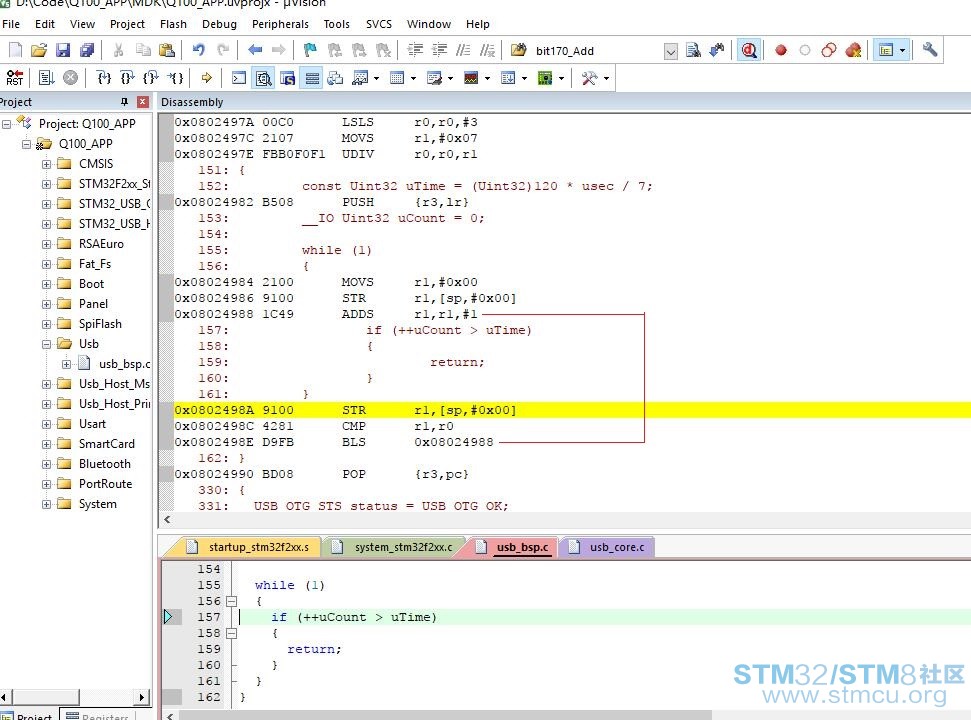Open the Toolbox tools dropdown arrow
Image resolution: width=971 pixels, height=720 pixels.
[606, 79]
